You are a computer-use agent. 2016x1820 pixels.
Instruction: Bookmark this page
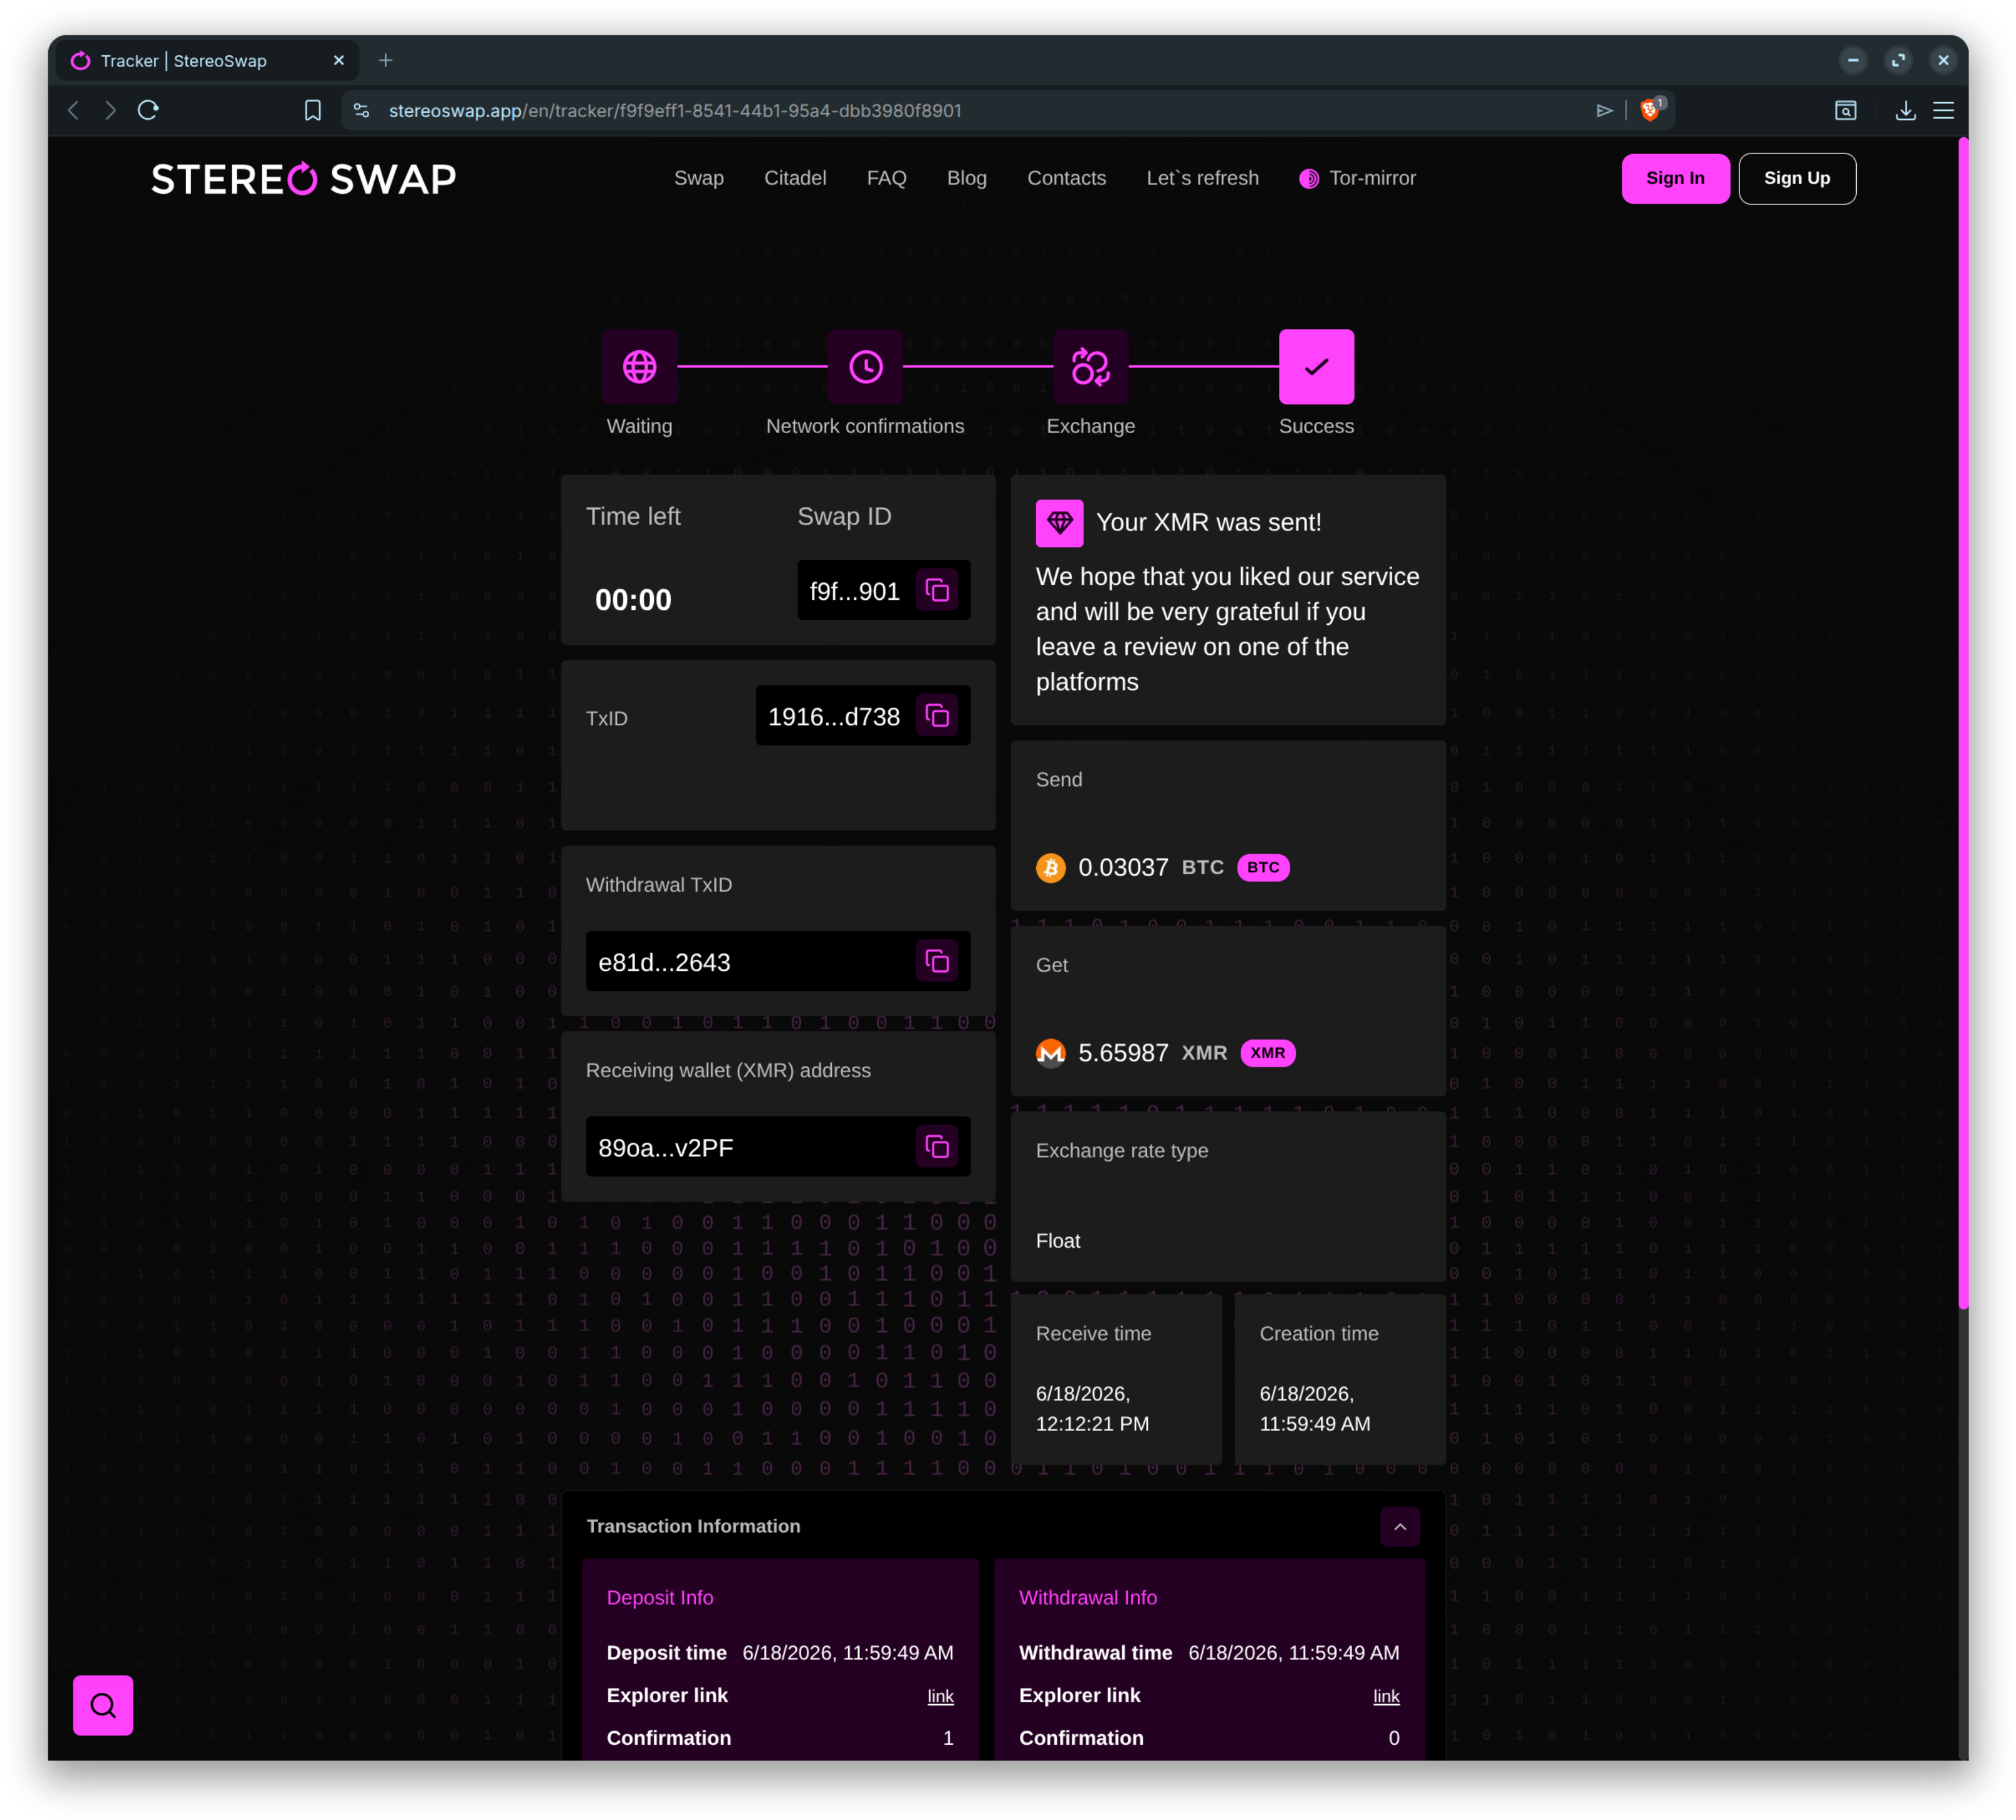(313, 110)
